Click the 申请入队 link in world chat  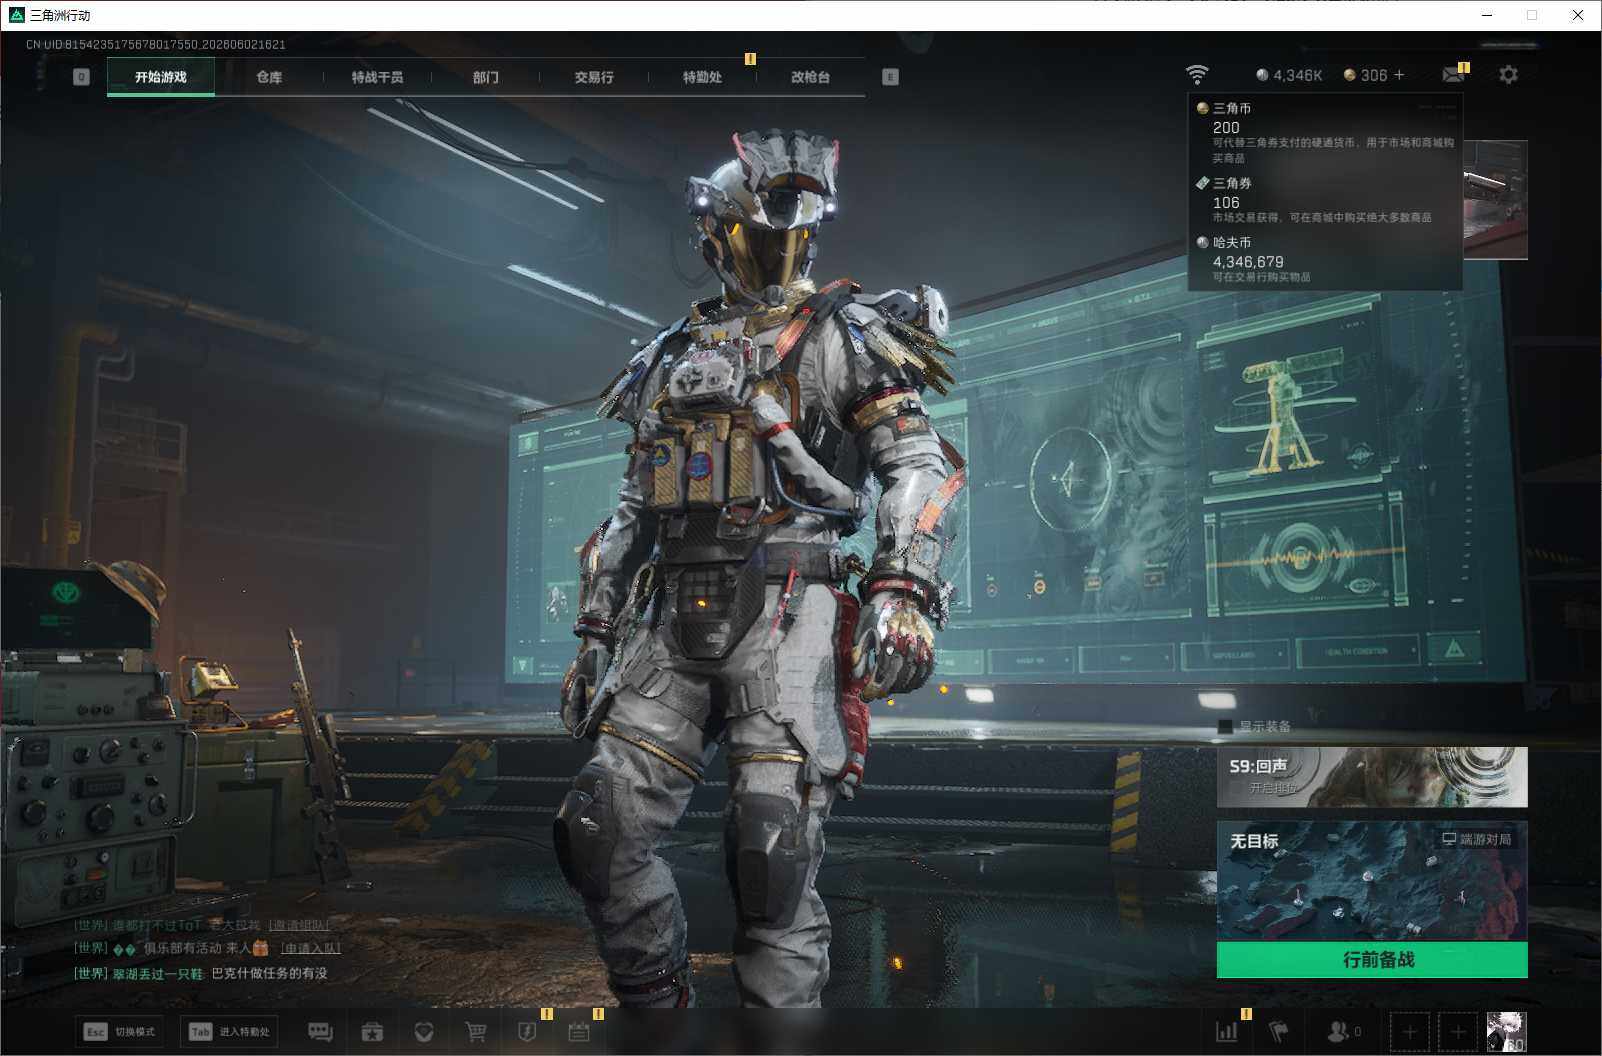[310, 948]
